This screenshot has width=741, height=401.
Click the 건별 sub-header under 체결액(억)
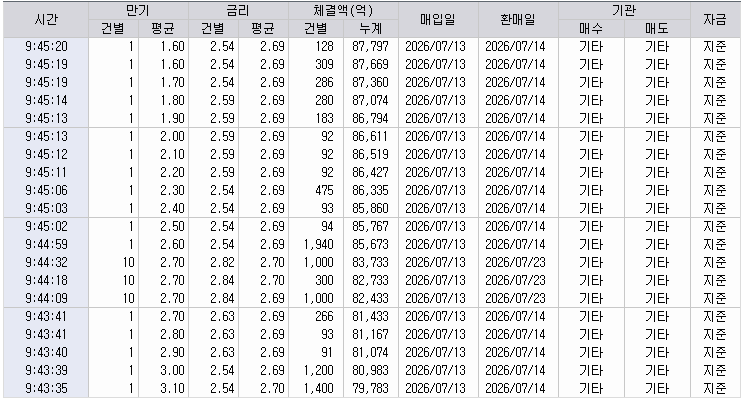316,29
